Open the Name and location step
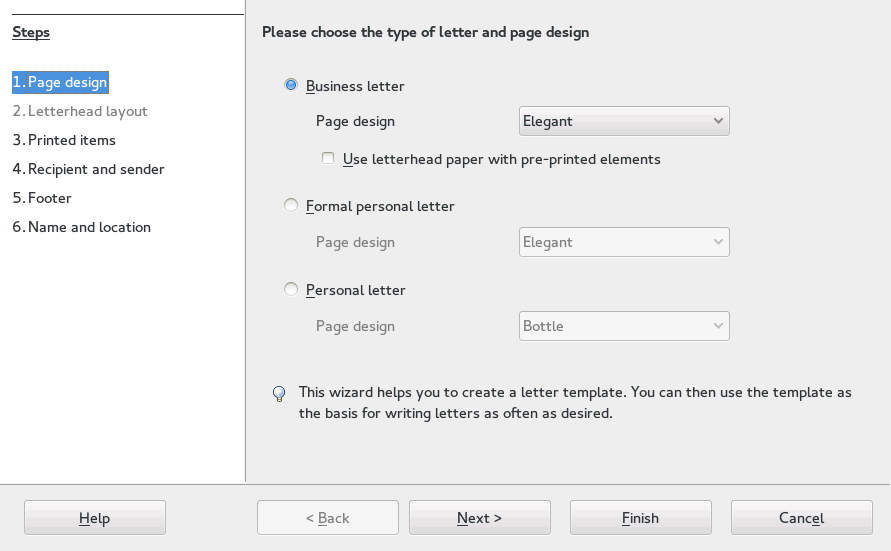This screenshot has height=551, width=891. [81, 227]
